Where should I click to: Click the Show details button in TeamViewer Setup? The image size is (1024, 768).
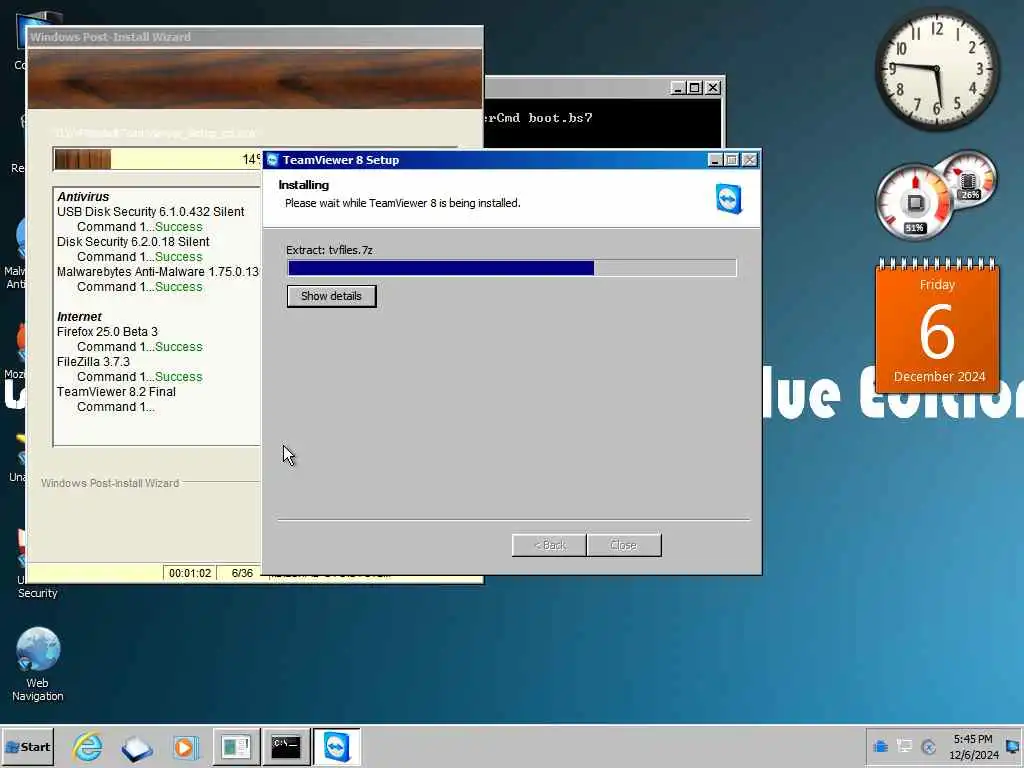(331, 296)
